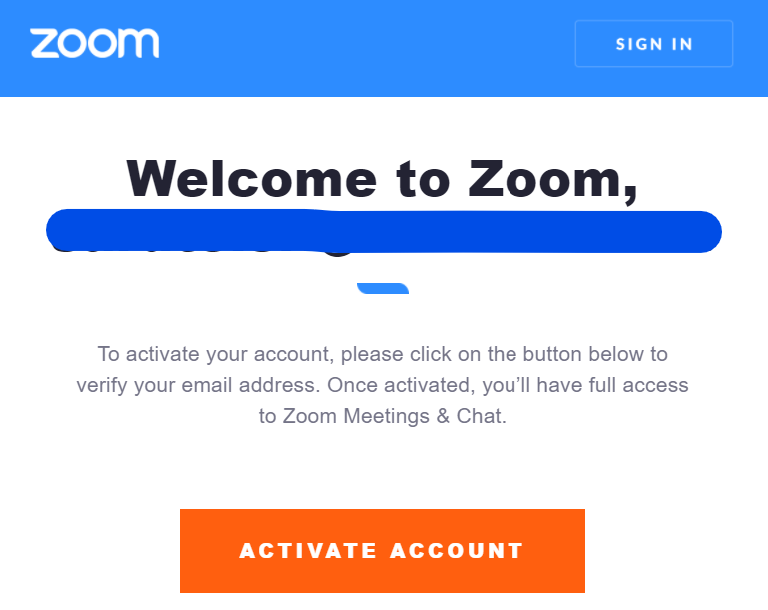
Task: Open the SIGN IN button
Action: (653, 44)
